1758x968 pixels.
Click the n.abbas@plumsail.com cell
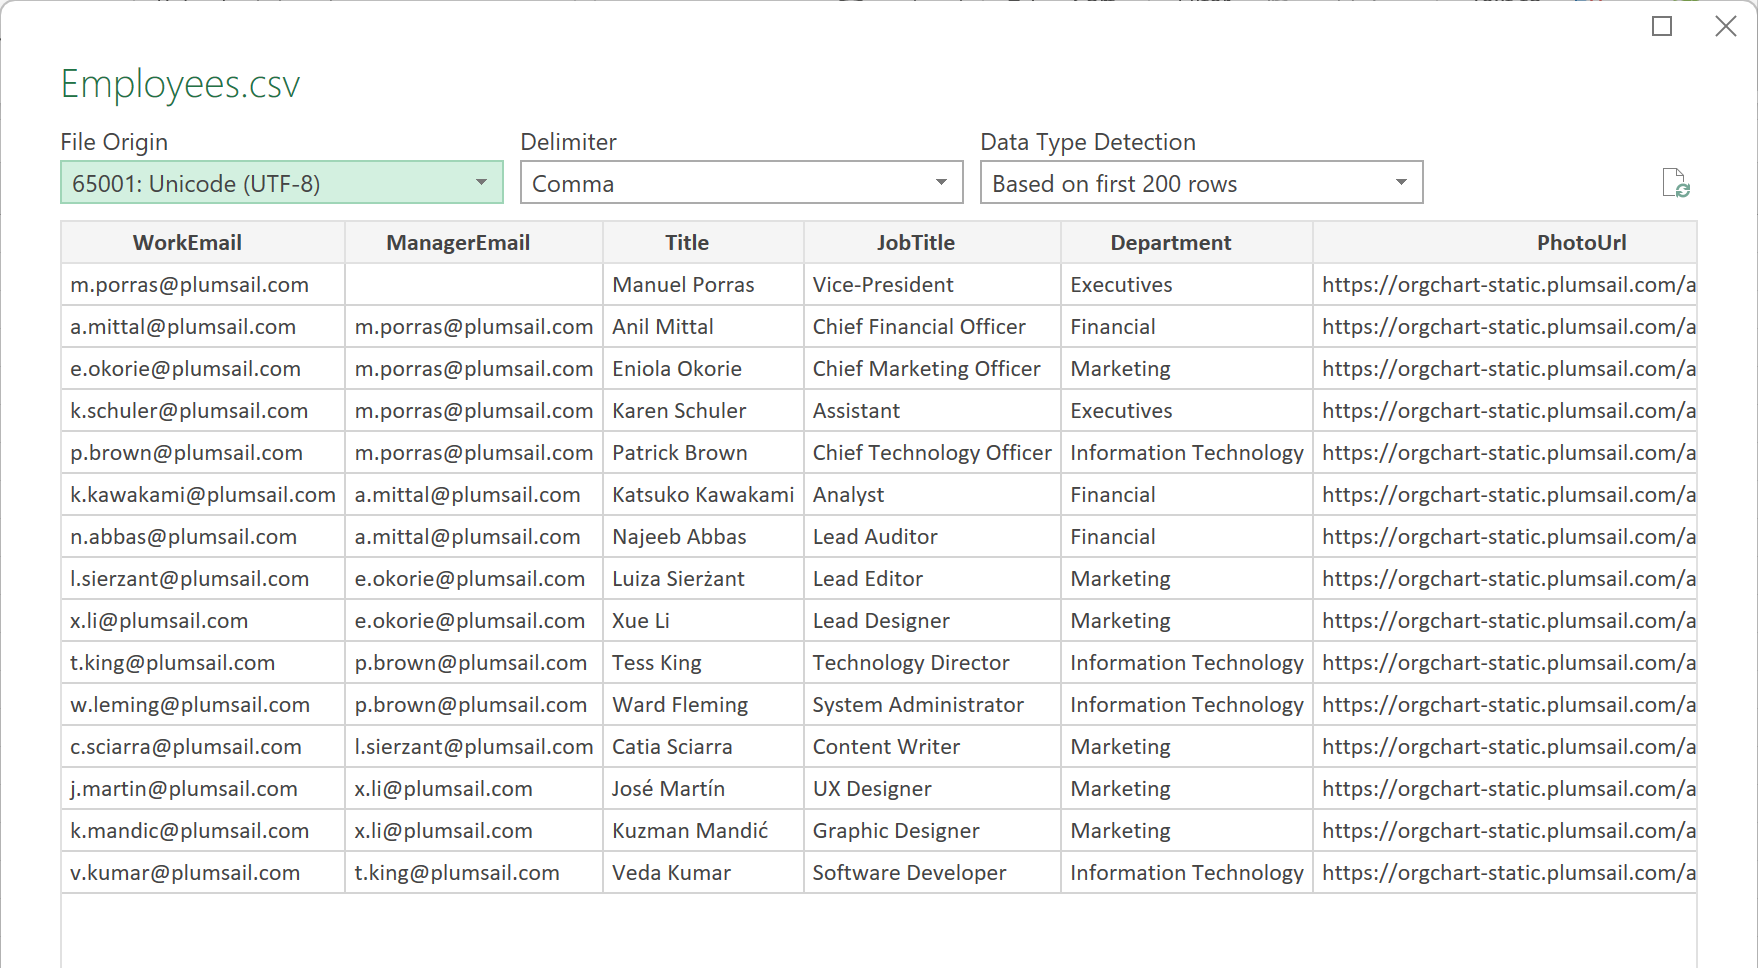pyautogui.click(x=203, y=537)
